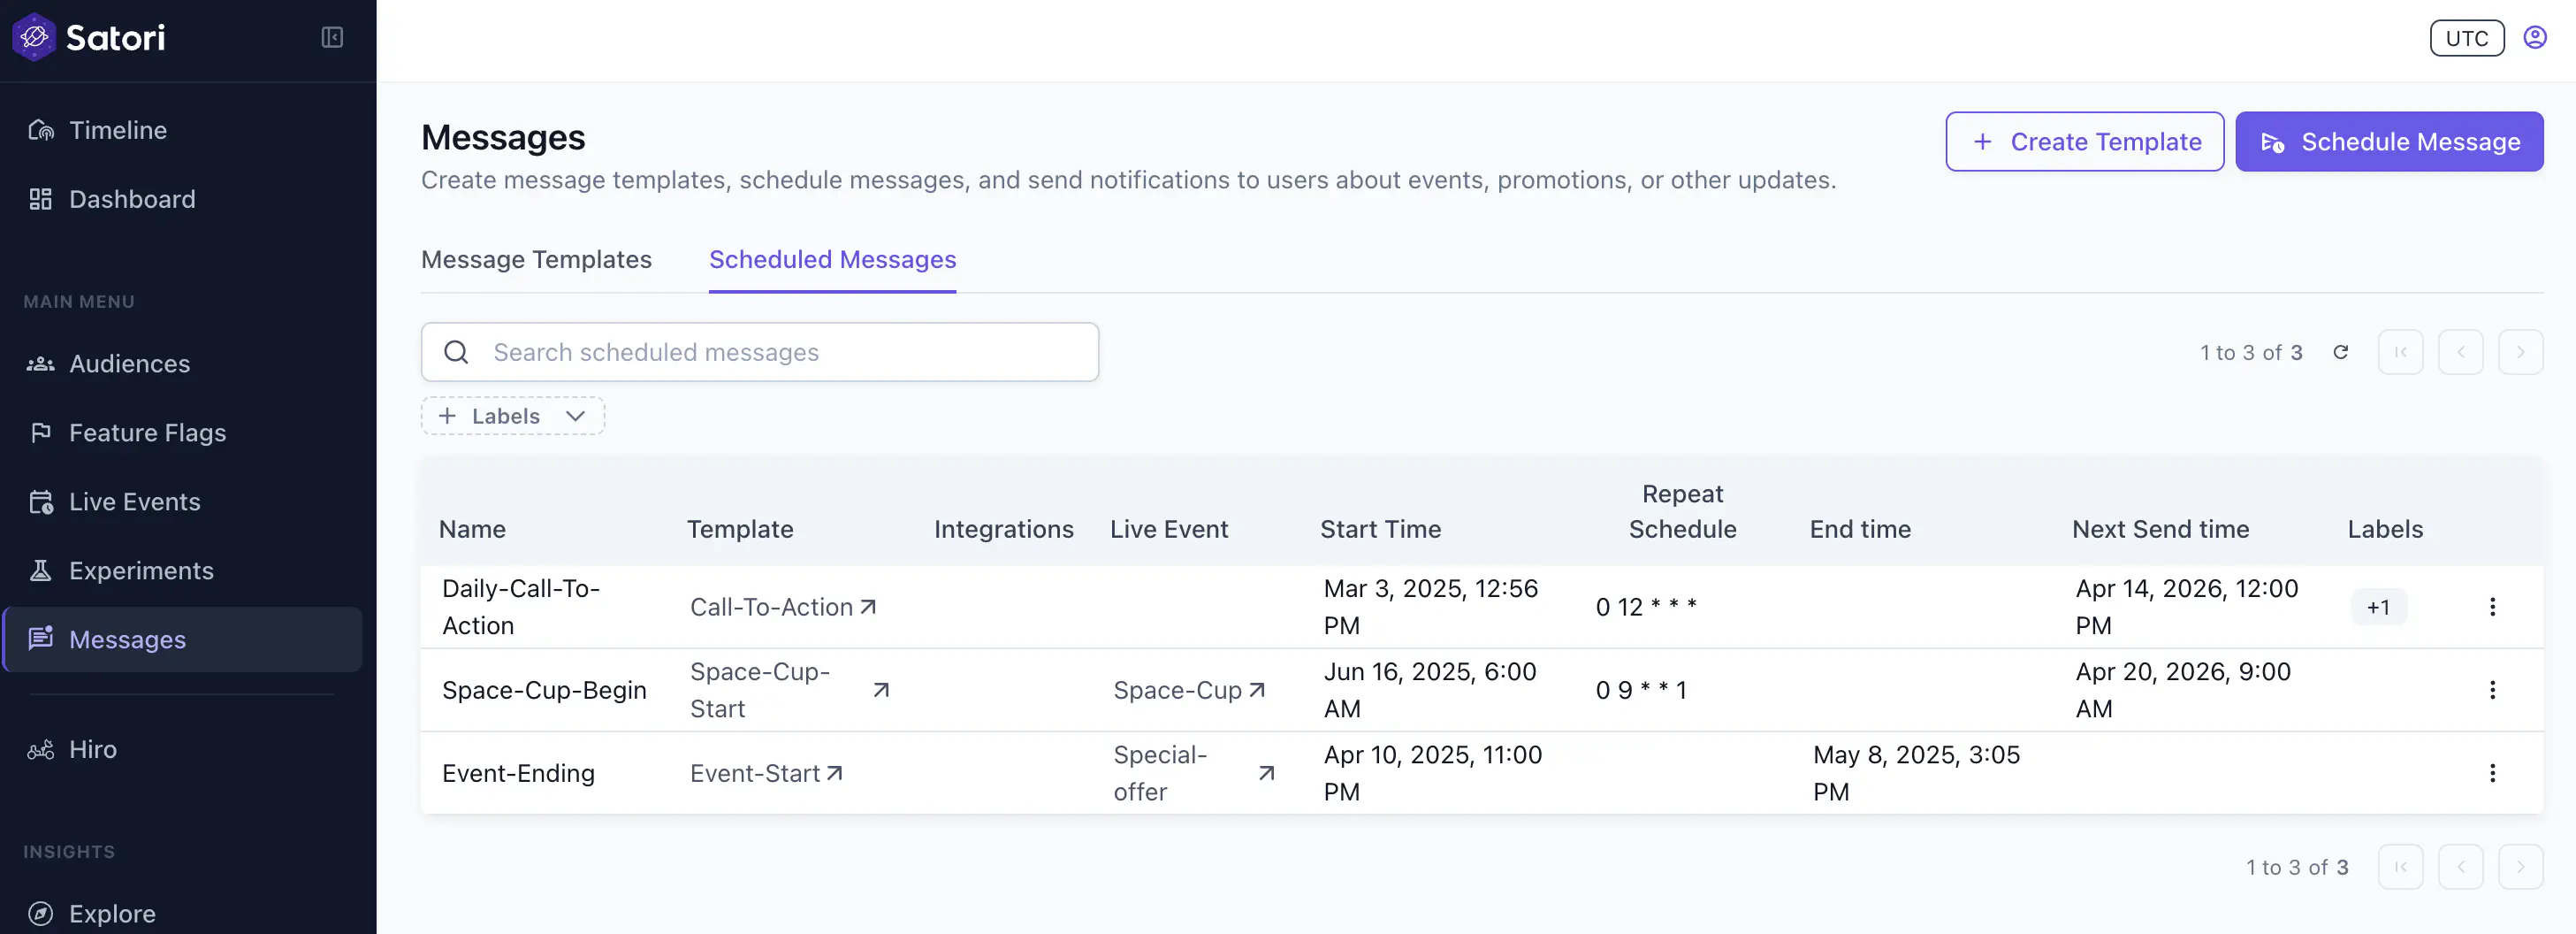The image size is (2576, 934).
Task: Open kebab menu on Space-Cup-Begin row
Action: tap(2493, 690)
